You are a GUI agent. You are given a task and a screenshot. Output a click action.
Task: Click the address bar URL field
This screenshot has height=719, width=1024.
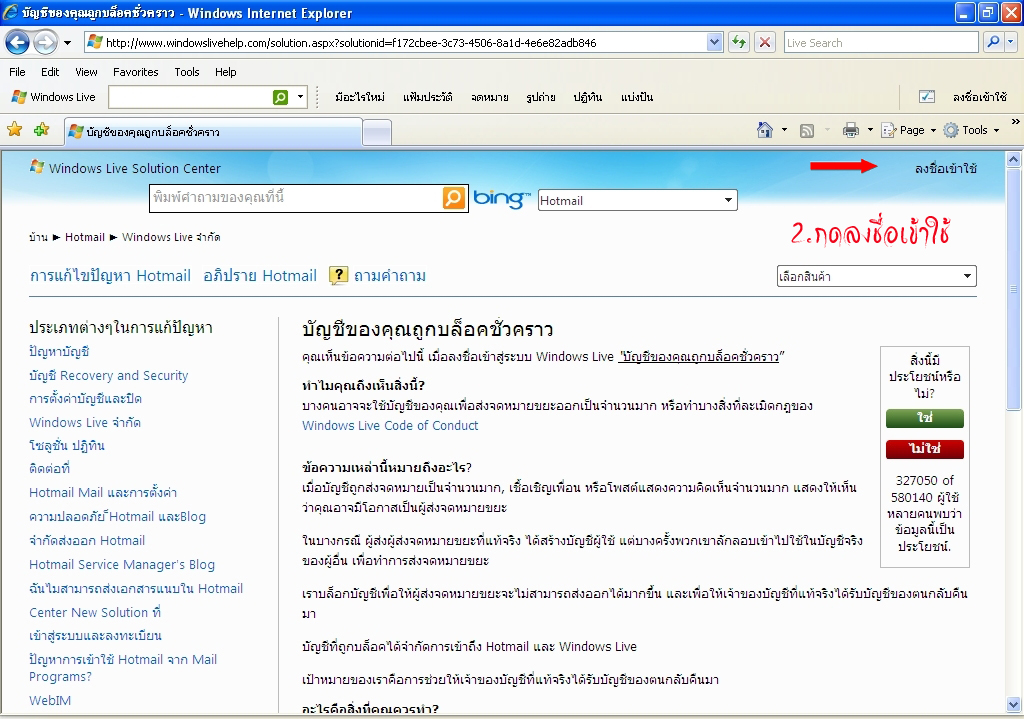[x=395, y=43]
